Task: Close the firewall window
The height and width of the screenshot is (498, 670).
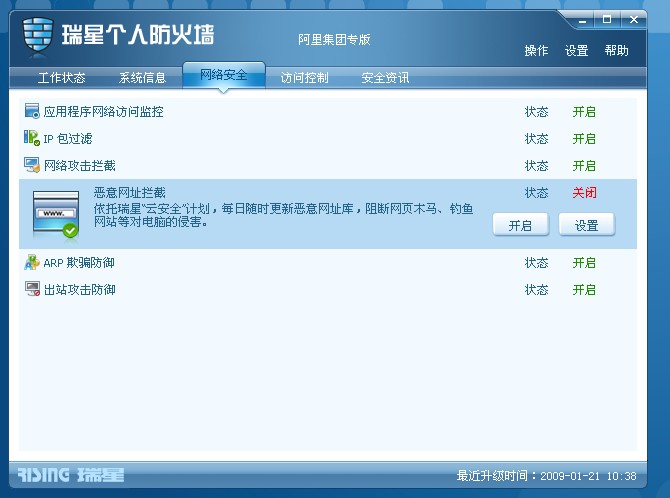Action: [634, 19]
